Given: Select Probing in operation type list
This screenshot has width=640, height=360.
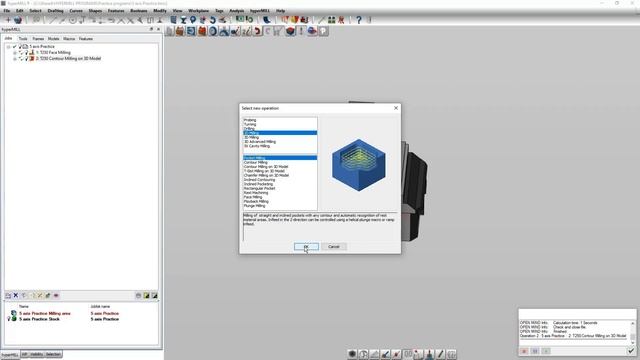Looking at the screenshot, I should point(250,120).
